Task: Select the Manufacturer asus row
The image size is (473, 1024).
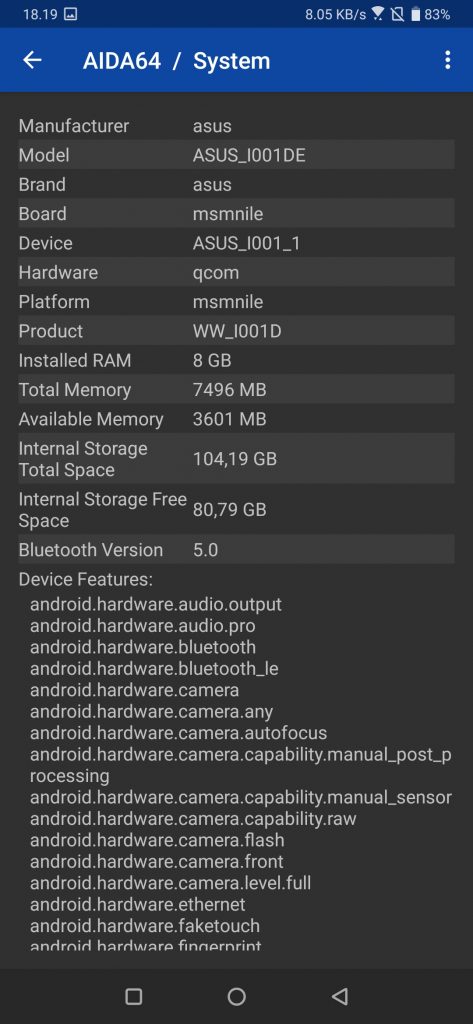Action: tap(236, 125)
